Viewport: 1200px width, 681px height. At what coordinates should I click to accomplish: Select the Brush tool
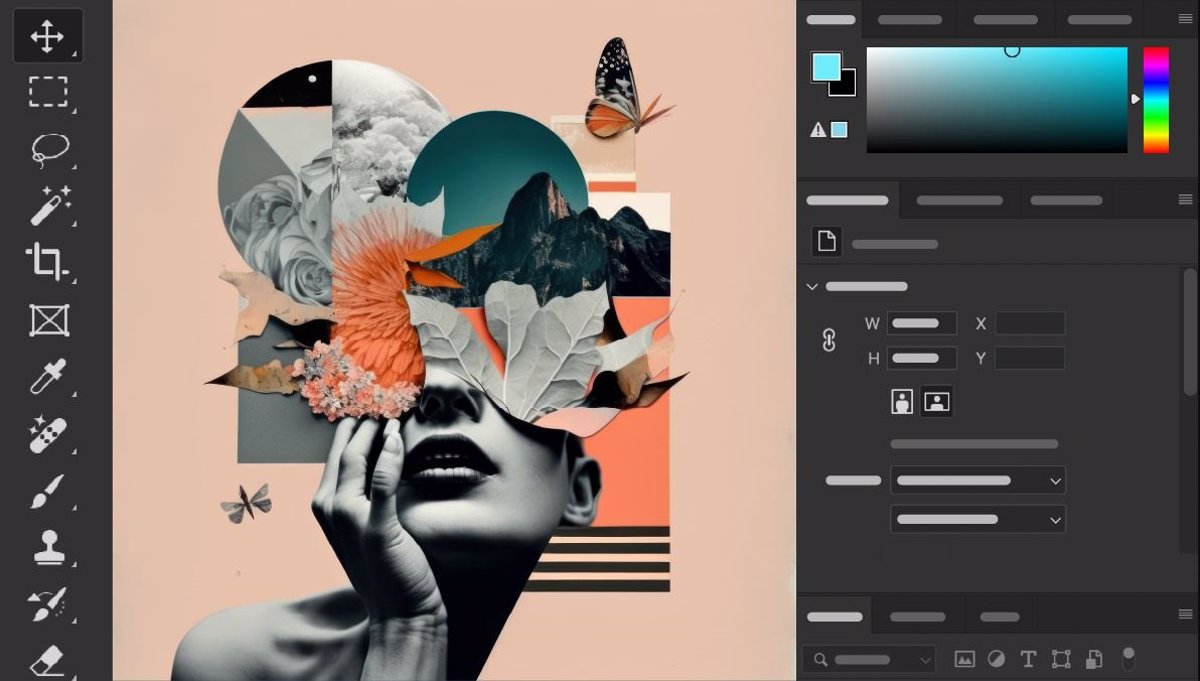coord(47,492)
